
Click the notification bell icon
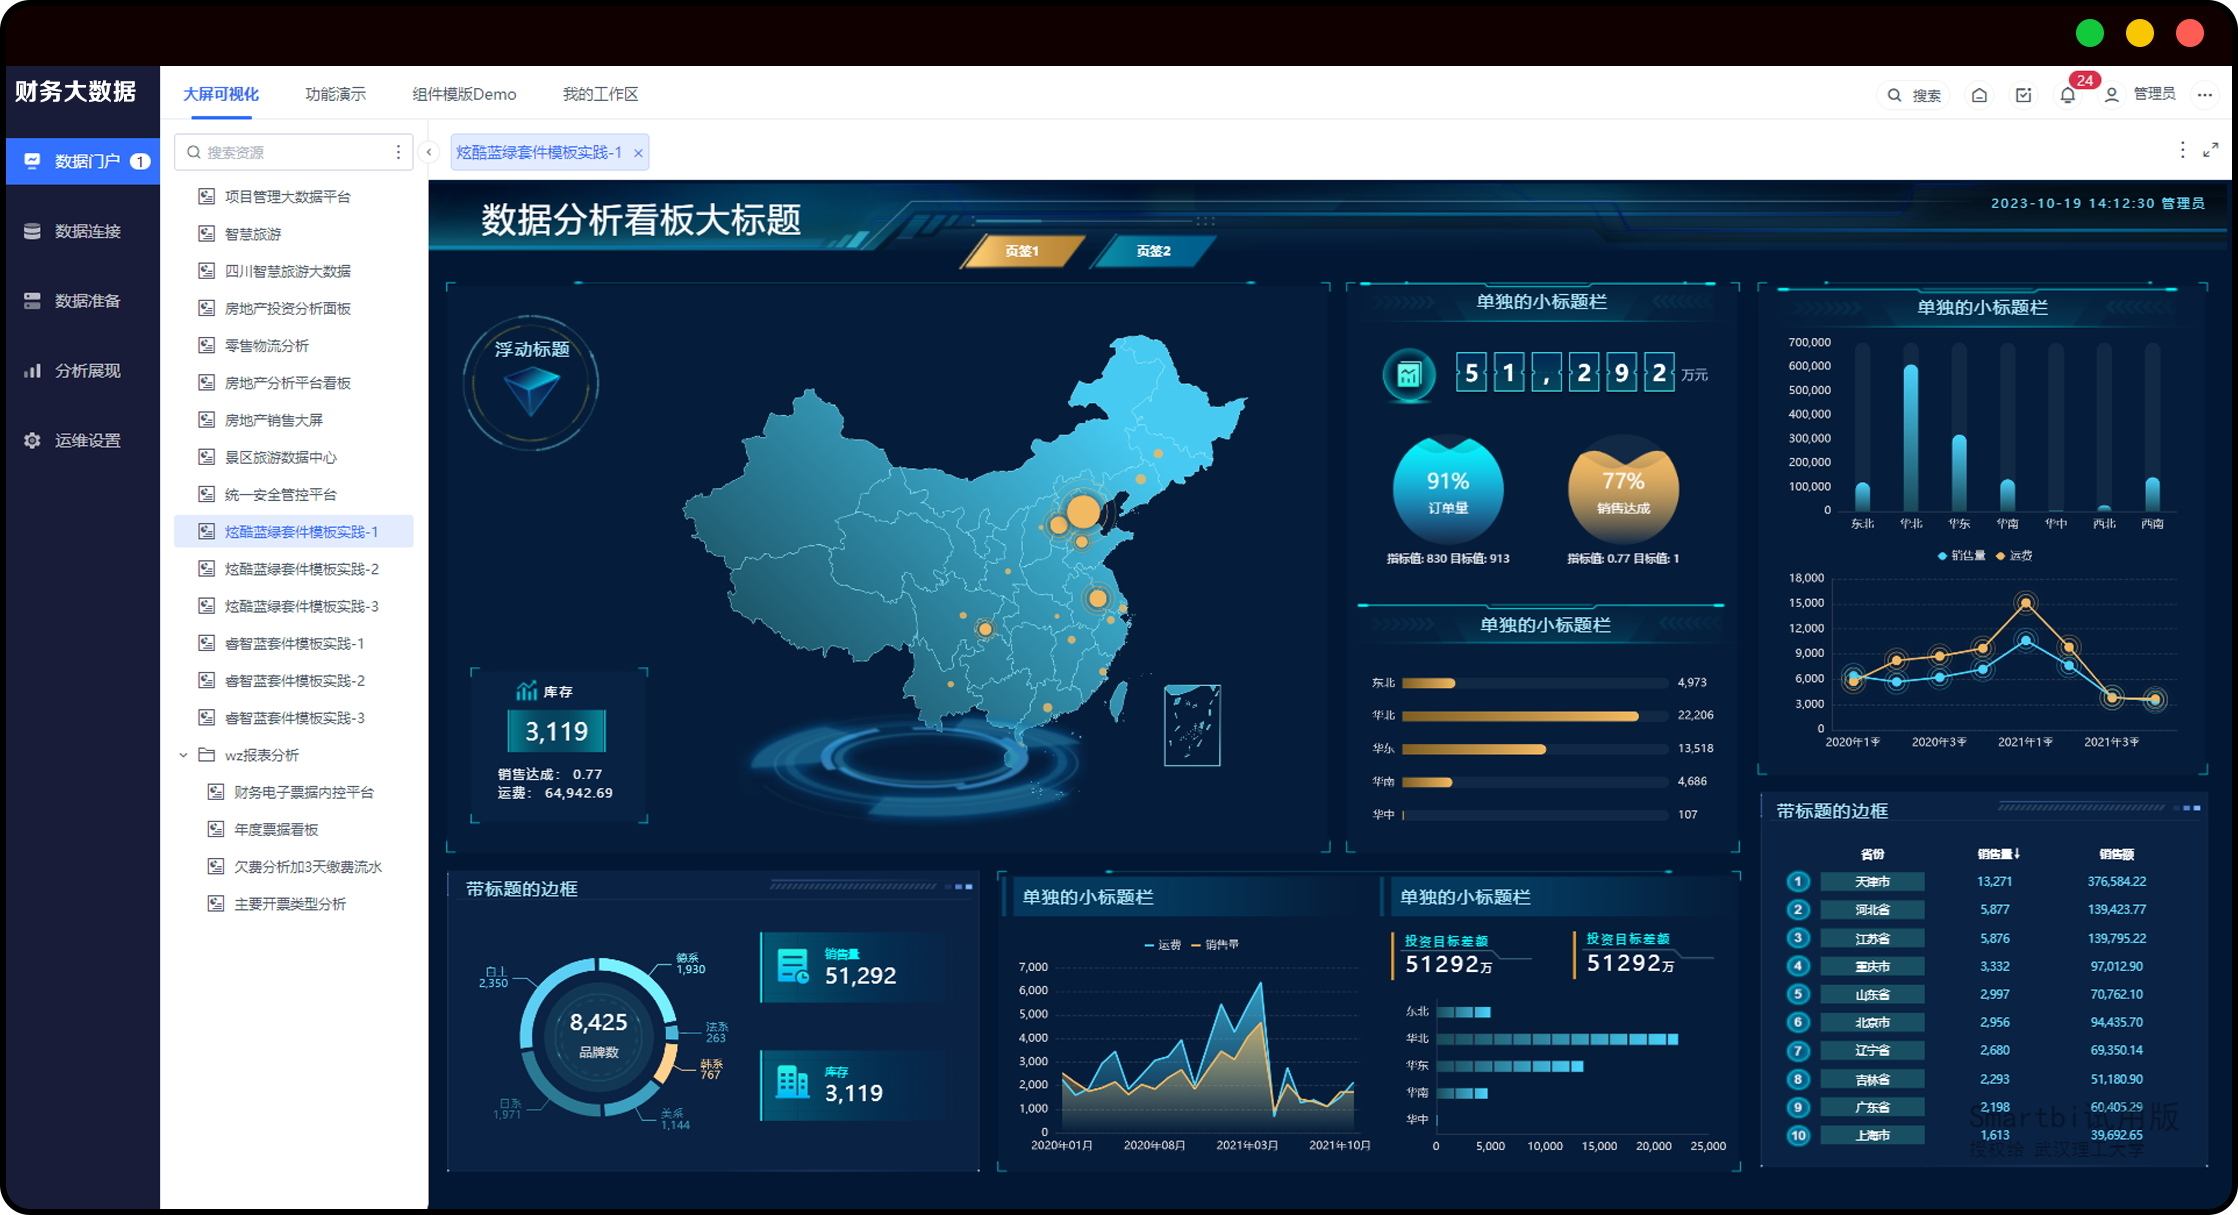point(2067,96)
